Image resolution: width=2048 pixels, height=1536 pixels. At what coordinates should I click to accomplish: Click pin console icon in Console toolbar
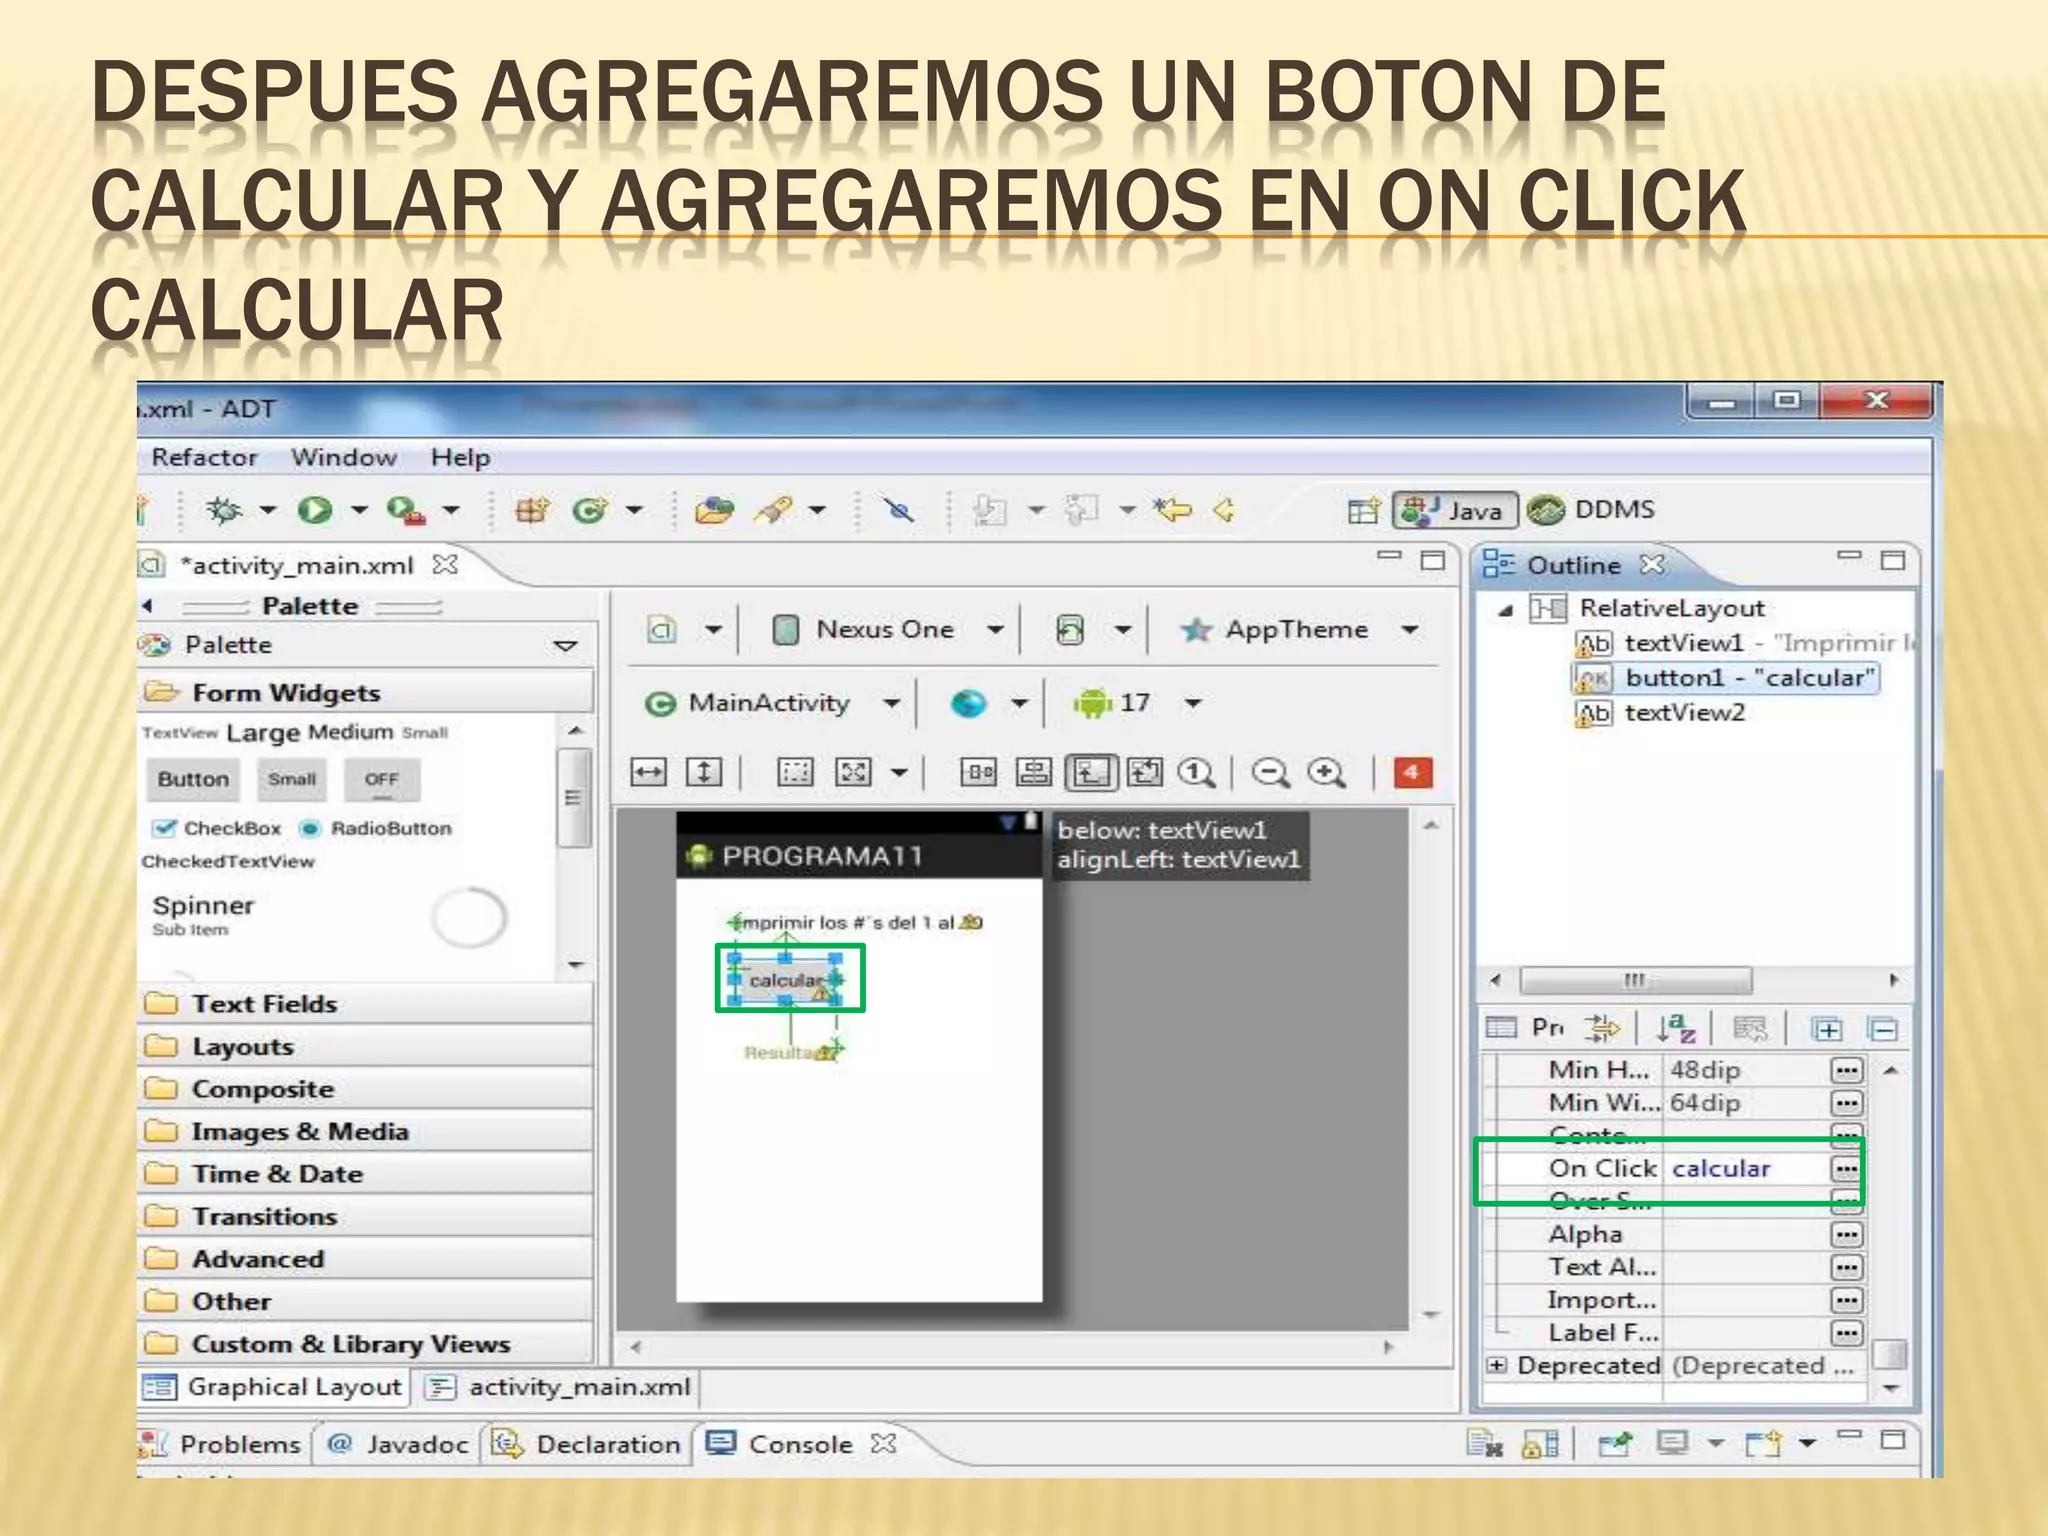1614,1444
